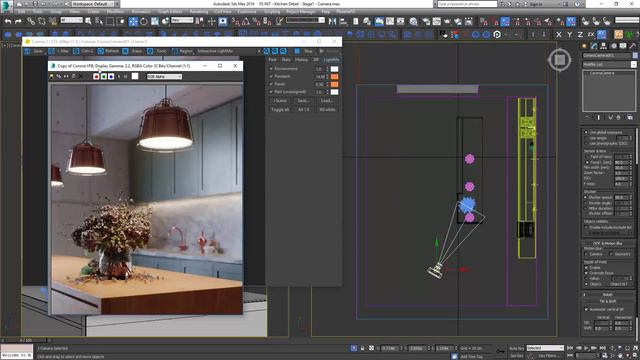Activate the Select and Rotate tool

coord(144,21)
